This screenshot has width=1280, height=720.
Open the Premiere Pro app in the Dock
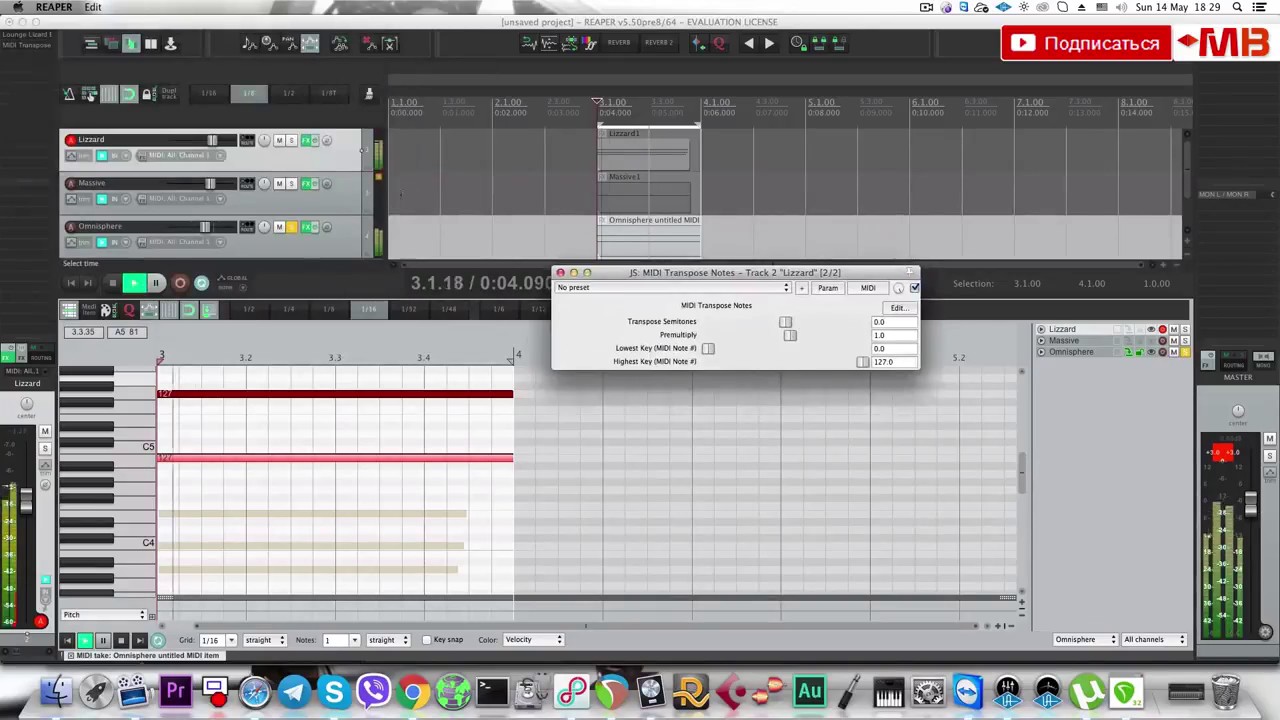176,691
